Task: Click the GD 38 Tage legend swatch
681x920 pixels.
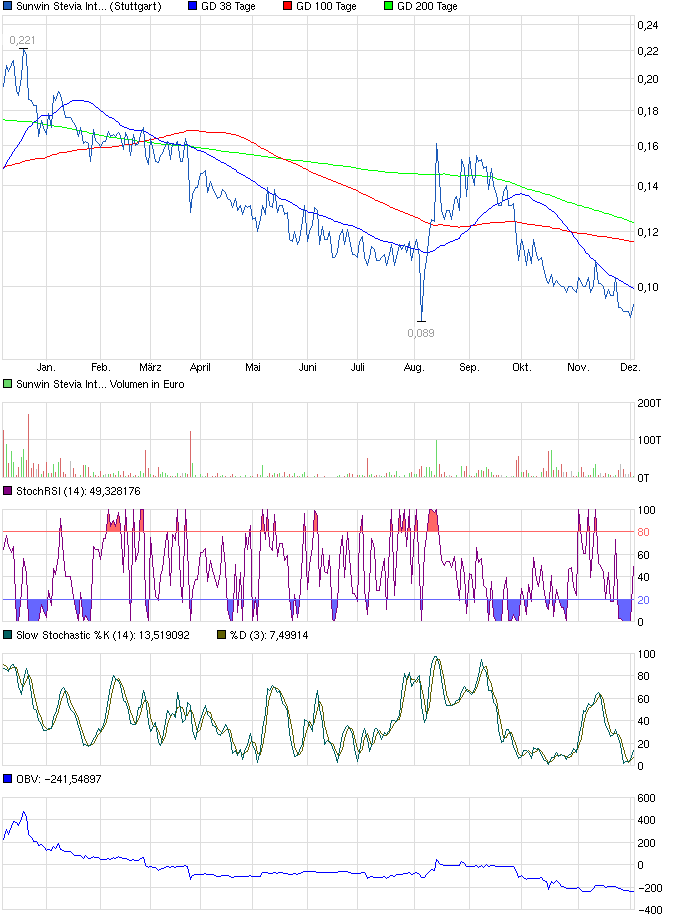Action: pos(192,6)
